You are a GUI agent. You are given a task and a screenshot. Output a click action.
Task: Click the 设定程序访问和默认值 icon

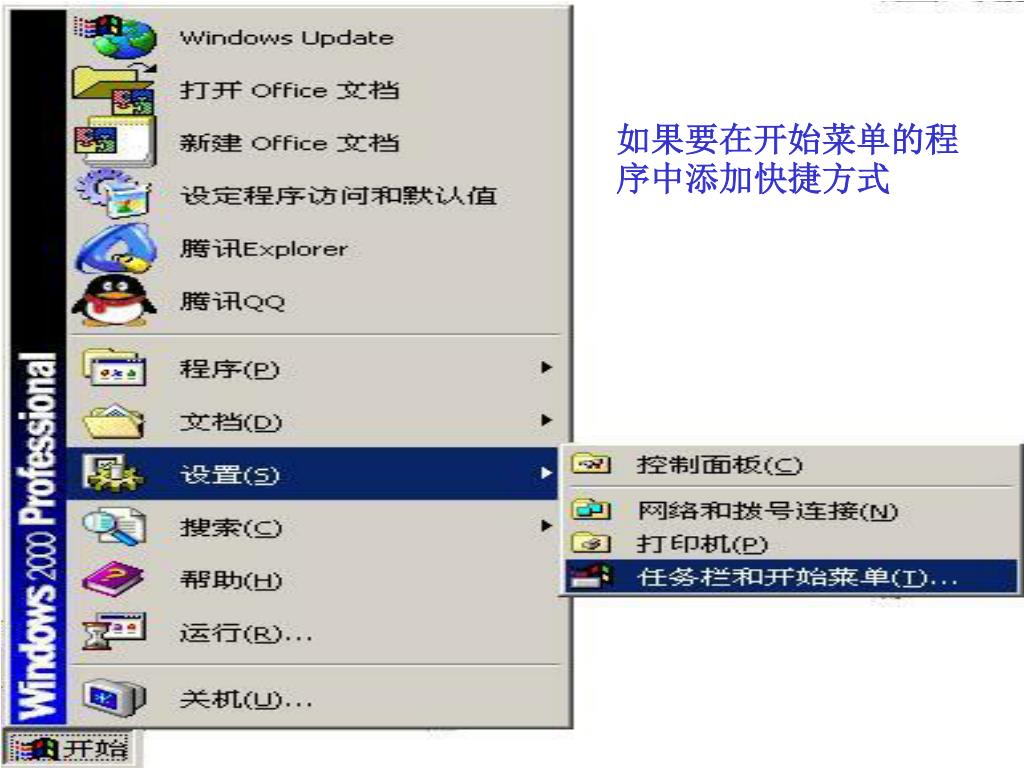coord(113,194)
